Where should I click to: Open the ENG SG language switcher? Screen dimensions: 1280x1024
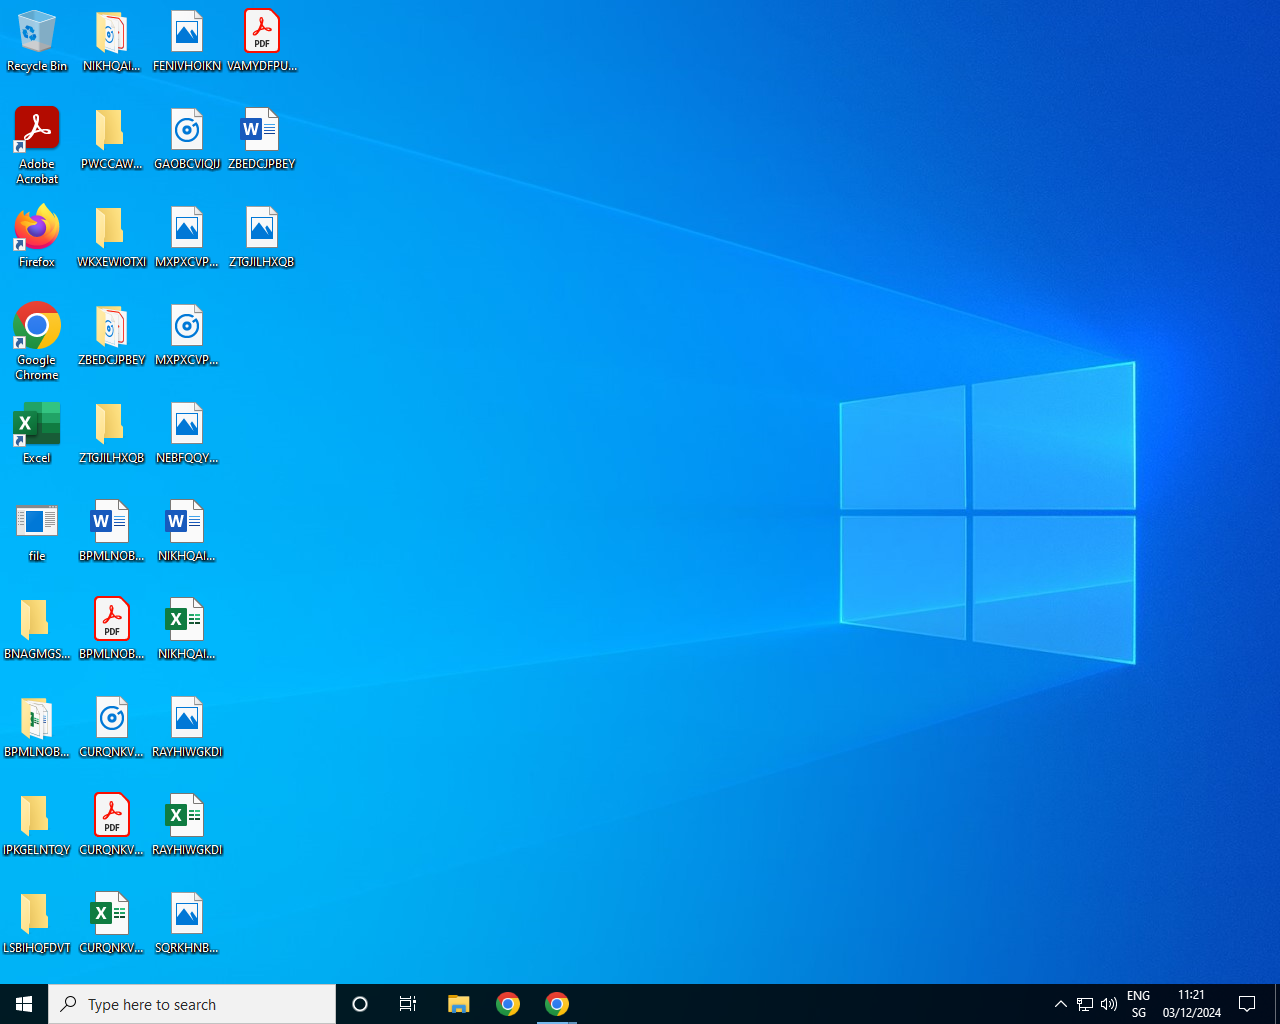1138,1004
